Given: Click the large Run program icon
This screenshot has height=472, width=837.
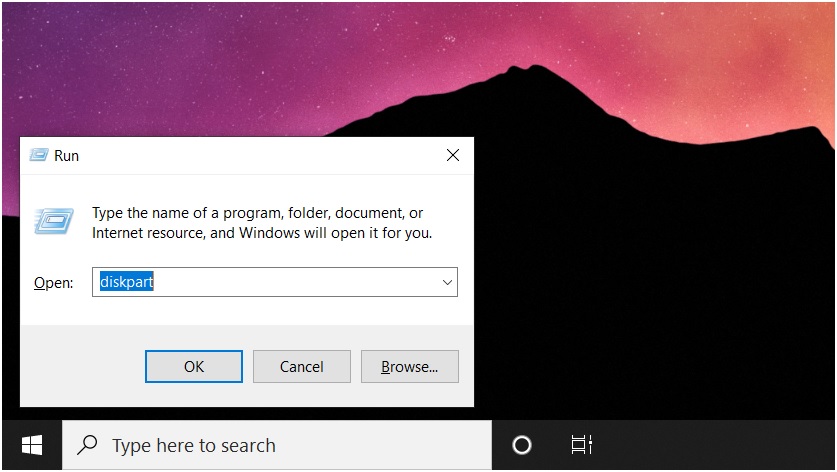Looking at the screenshot, I should (x=54, y=221).
